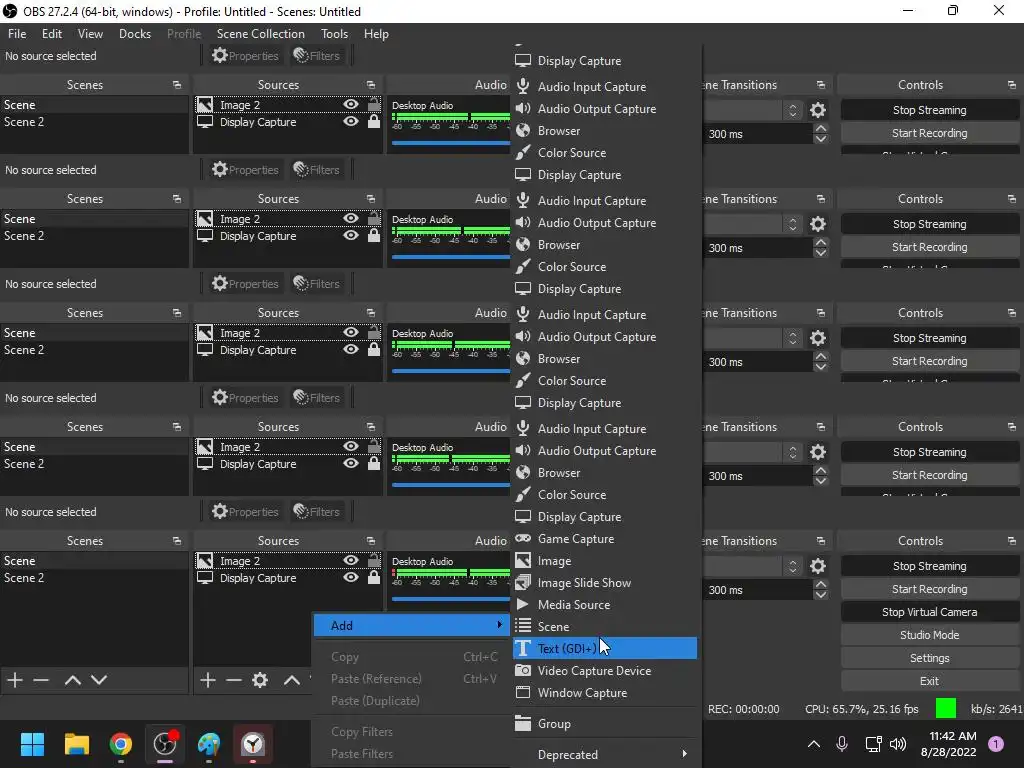Screen dimensions: 1024x768
Task: Click the CPU: 65.7%, 25.16 fps text
Action: pyautogui.click(x=861, y=709)
